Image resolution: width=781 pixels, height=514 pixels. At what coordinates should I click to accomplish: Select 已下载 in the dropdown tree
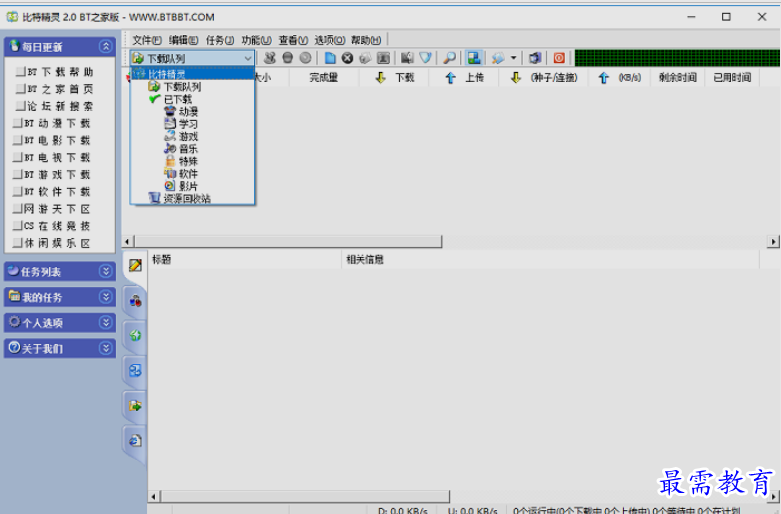(x=178, y=99)
